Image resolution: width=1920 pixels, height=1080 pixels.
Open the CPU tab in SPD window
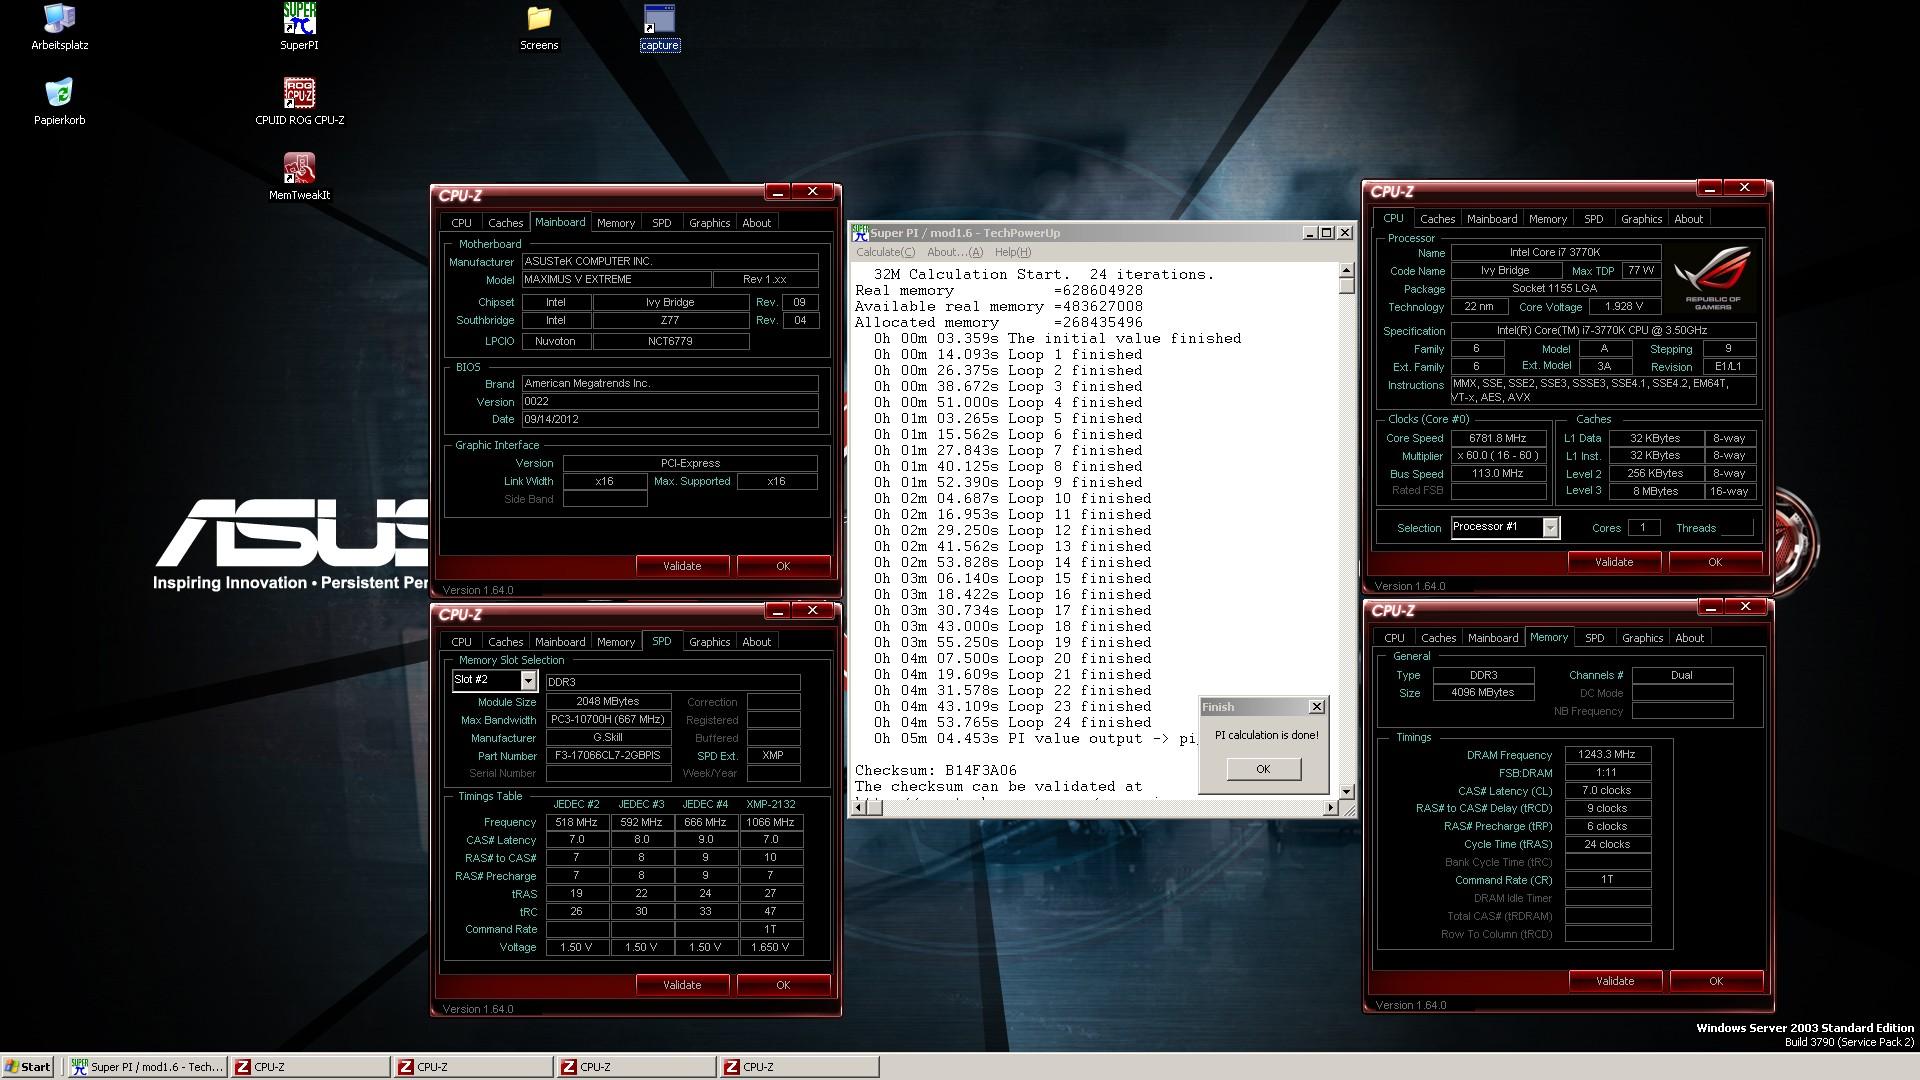[x=461, y=642]
